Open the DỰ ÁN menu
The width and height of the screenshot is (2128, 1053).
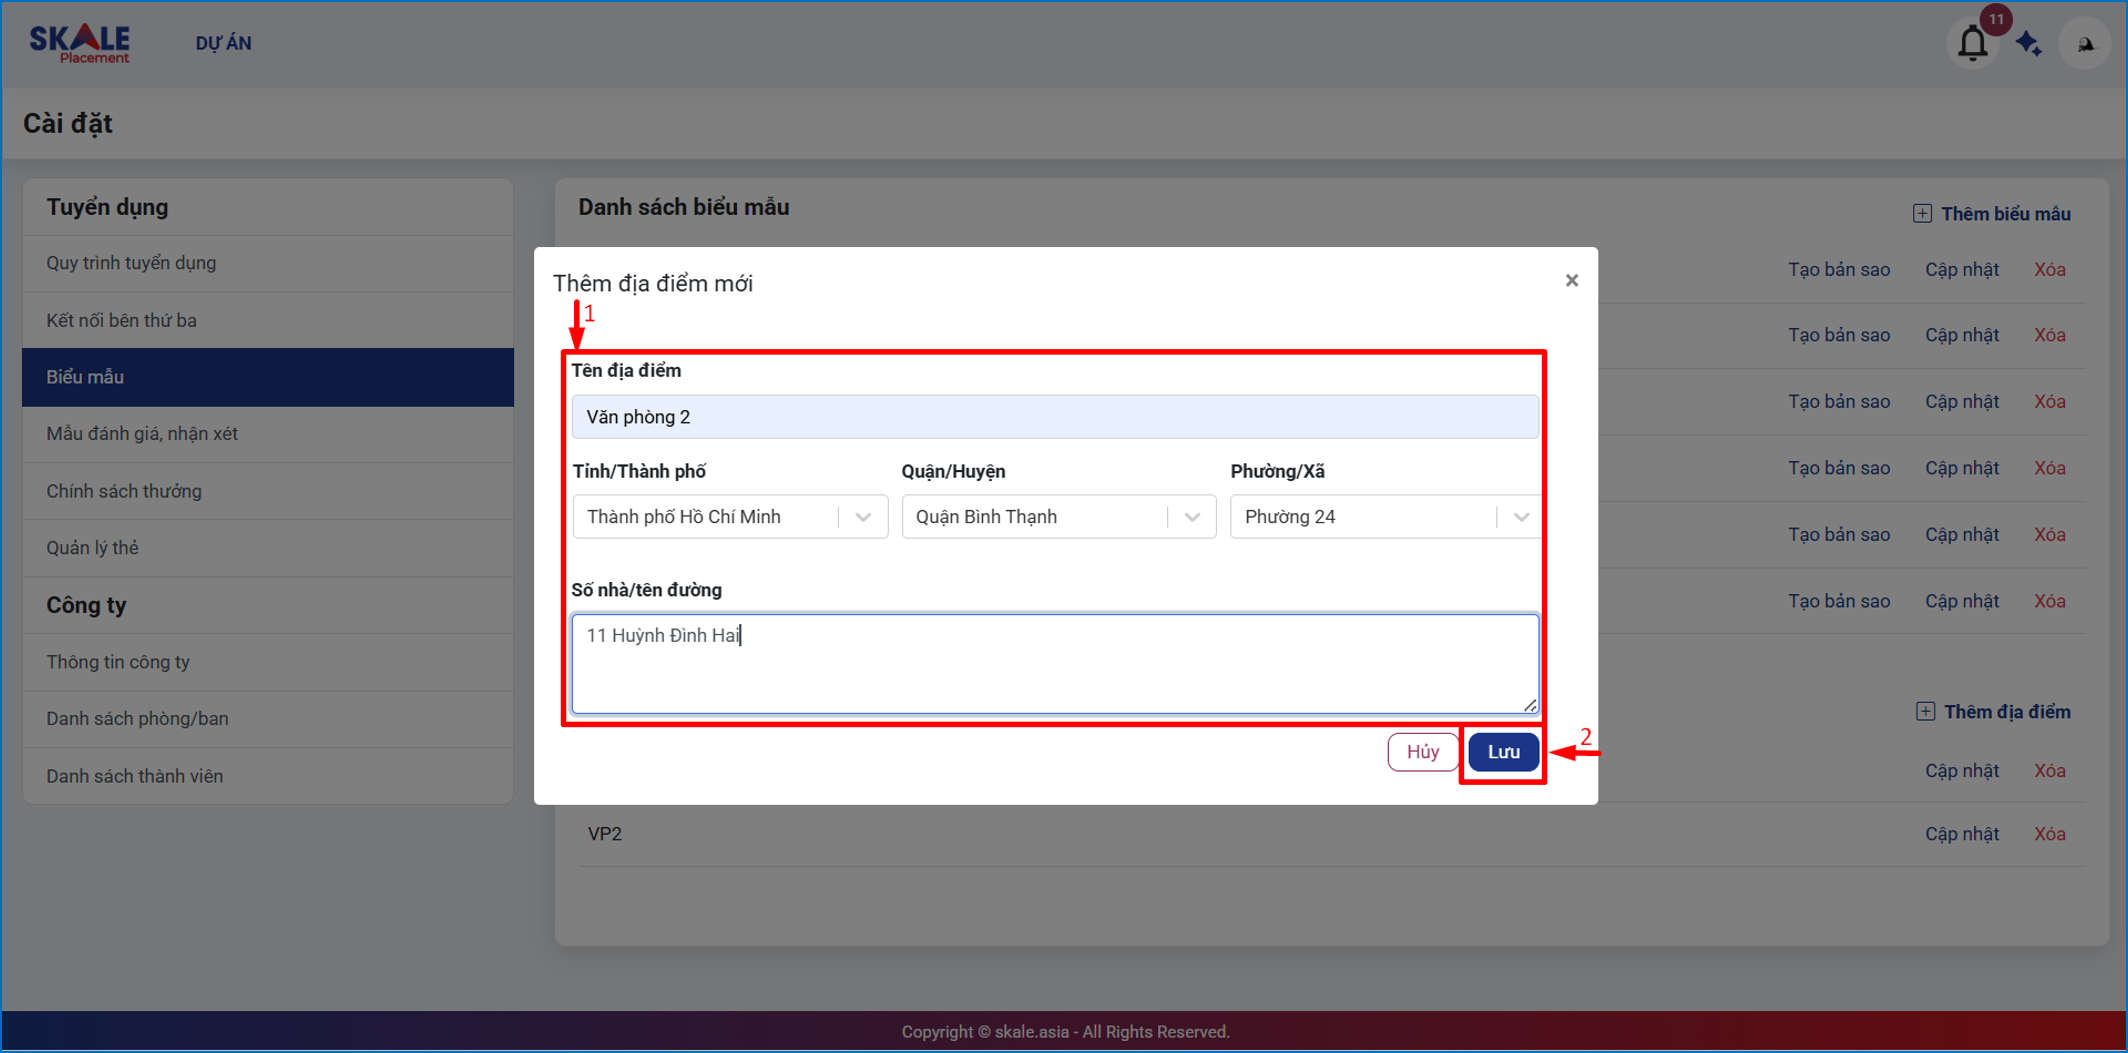click(x=223, y=43)
